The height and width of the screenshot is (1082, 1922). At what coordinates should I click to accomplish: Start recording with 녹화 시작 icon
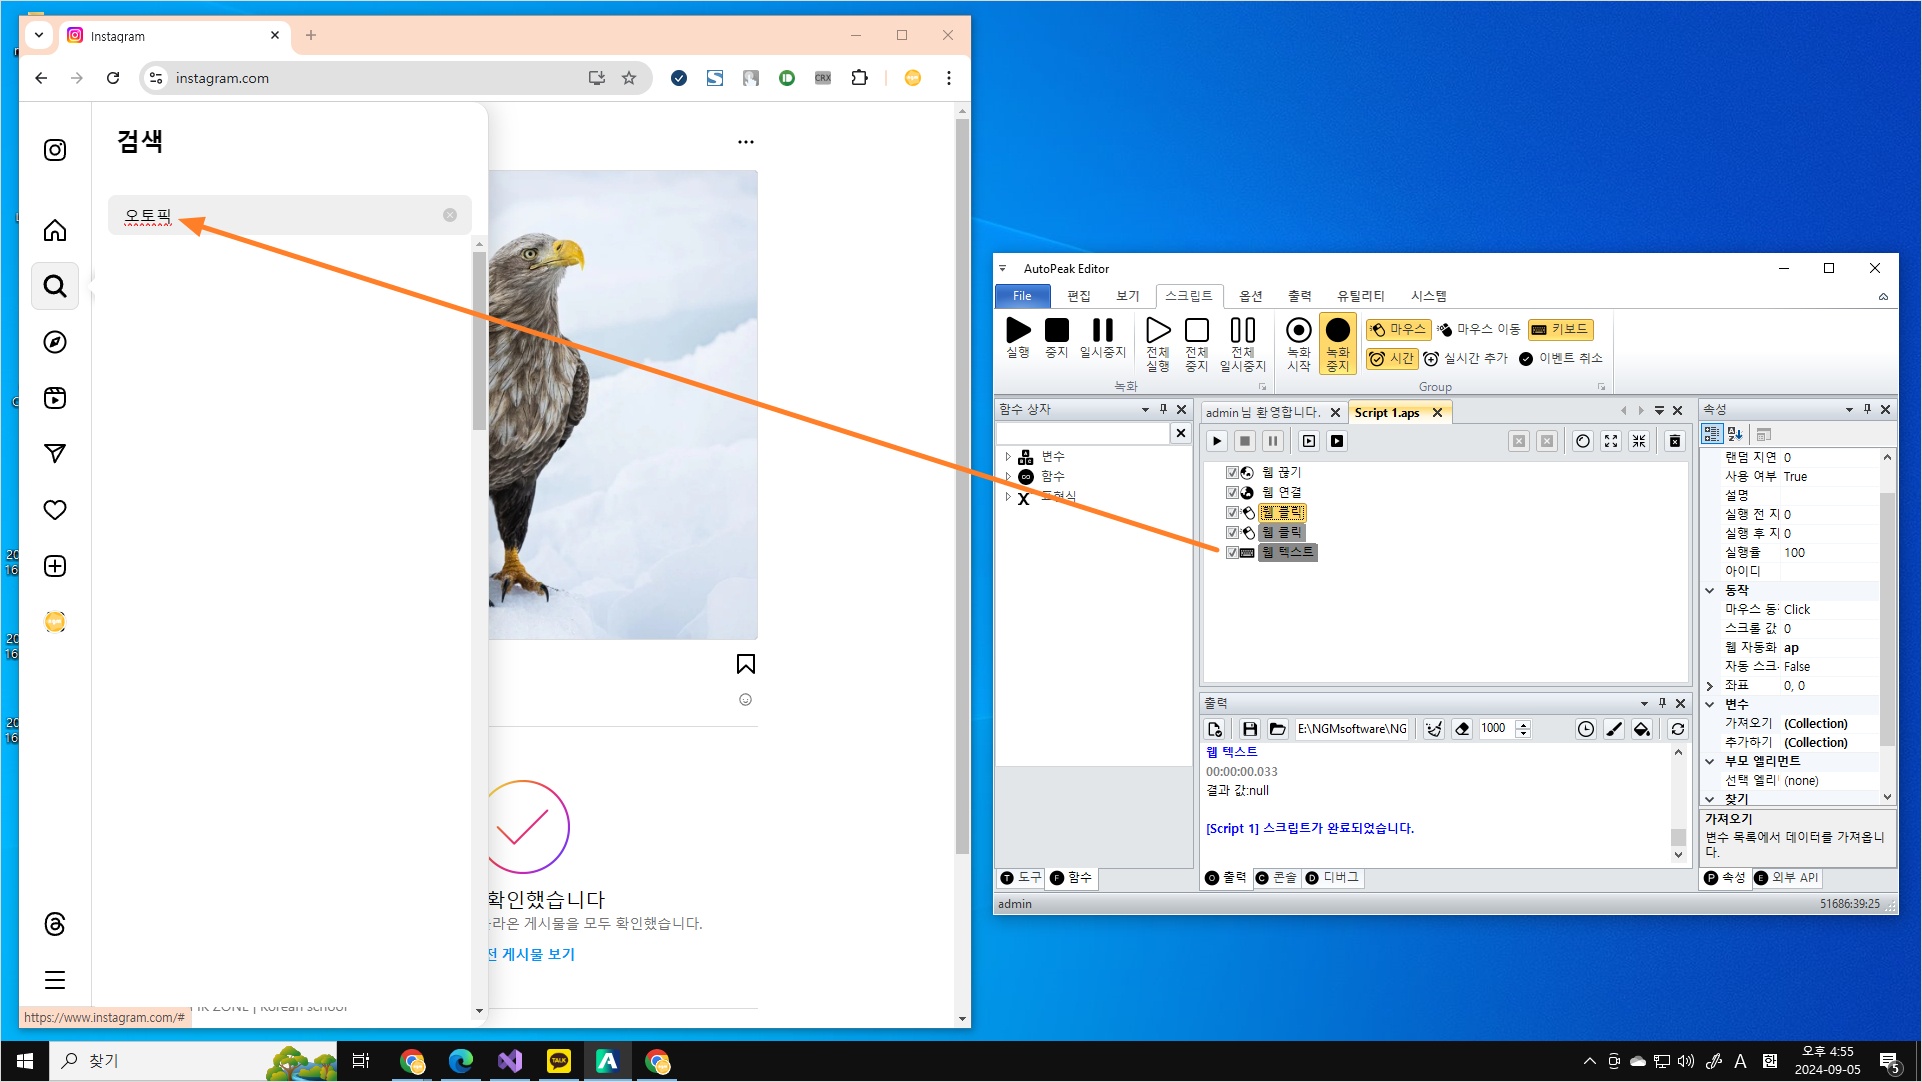pos(1299,330)
